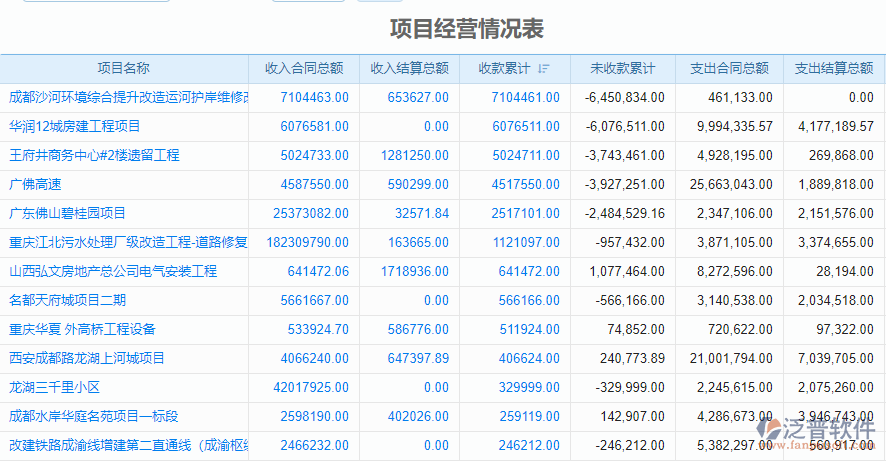Open project 成都水岸华庭名苑项目一标段
The image size is (886, 461).
click(x=94, y=416)
